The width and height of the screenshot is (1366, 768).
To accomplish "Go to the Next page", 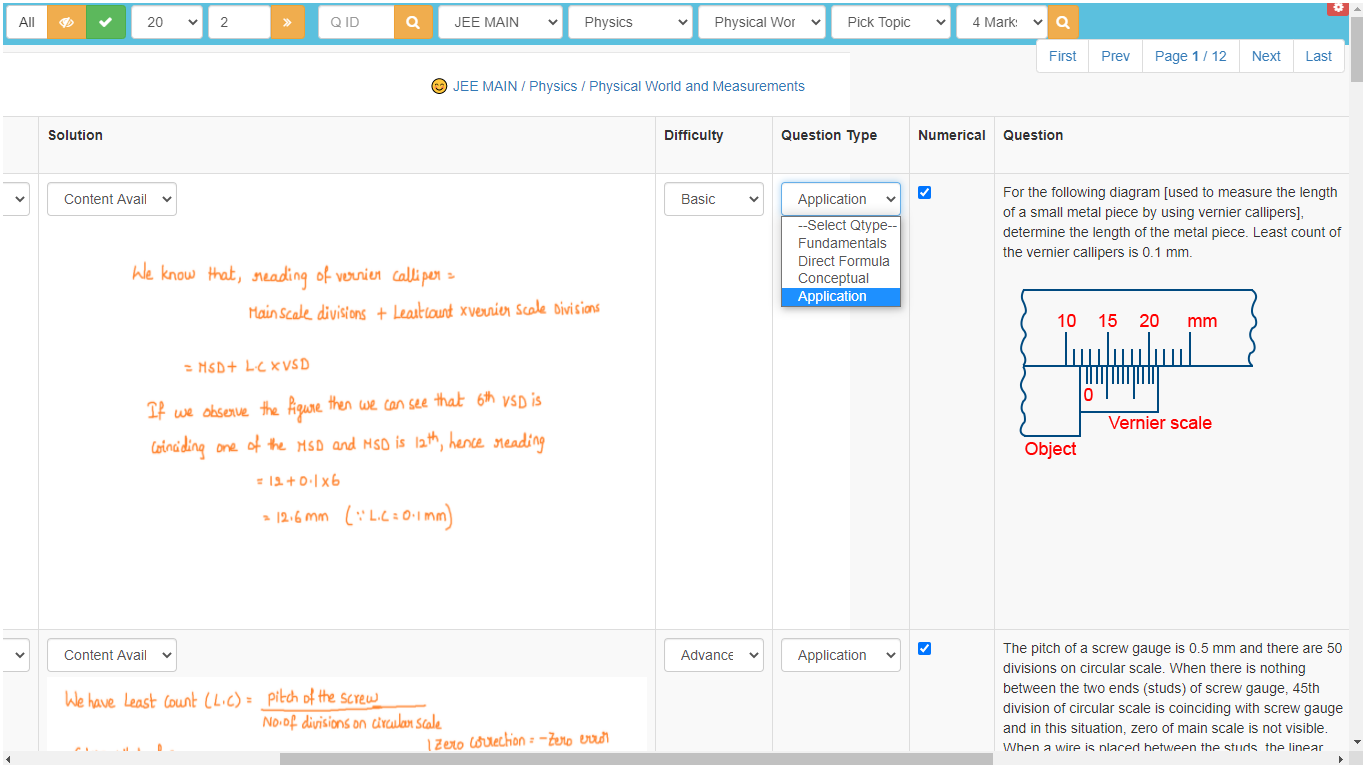I will click(x=1266, y=56).
